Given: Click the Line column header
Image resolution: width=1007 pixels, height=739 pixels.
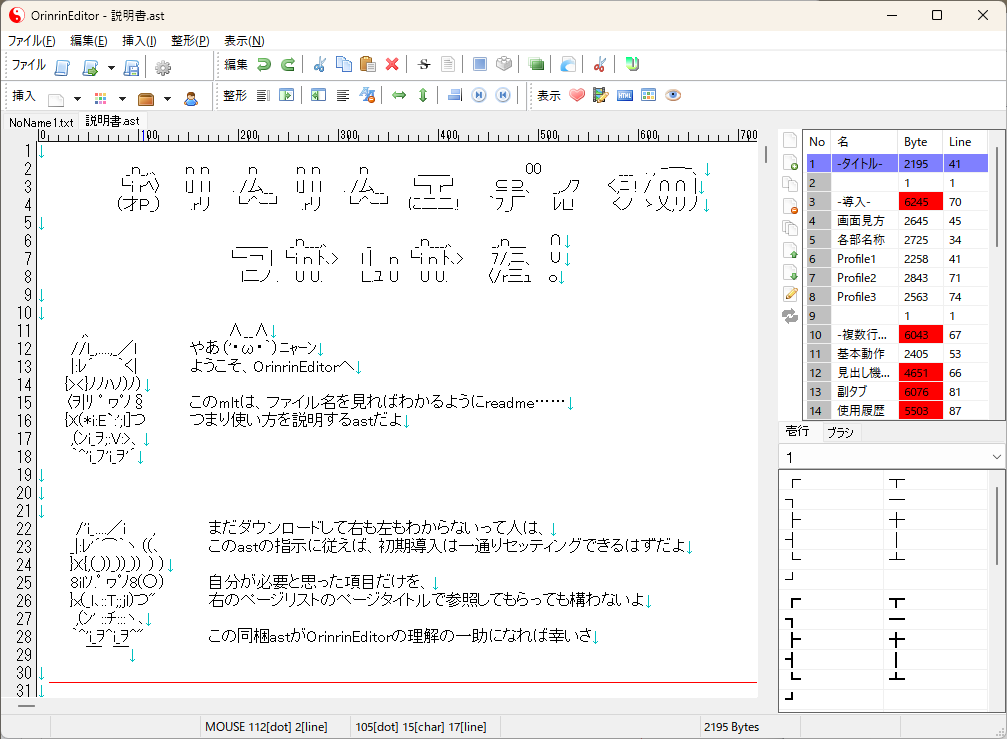Looking at the screenshot, I should 965,142.
